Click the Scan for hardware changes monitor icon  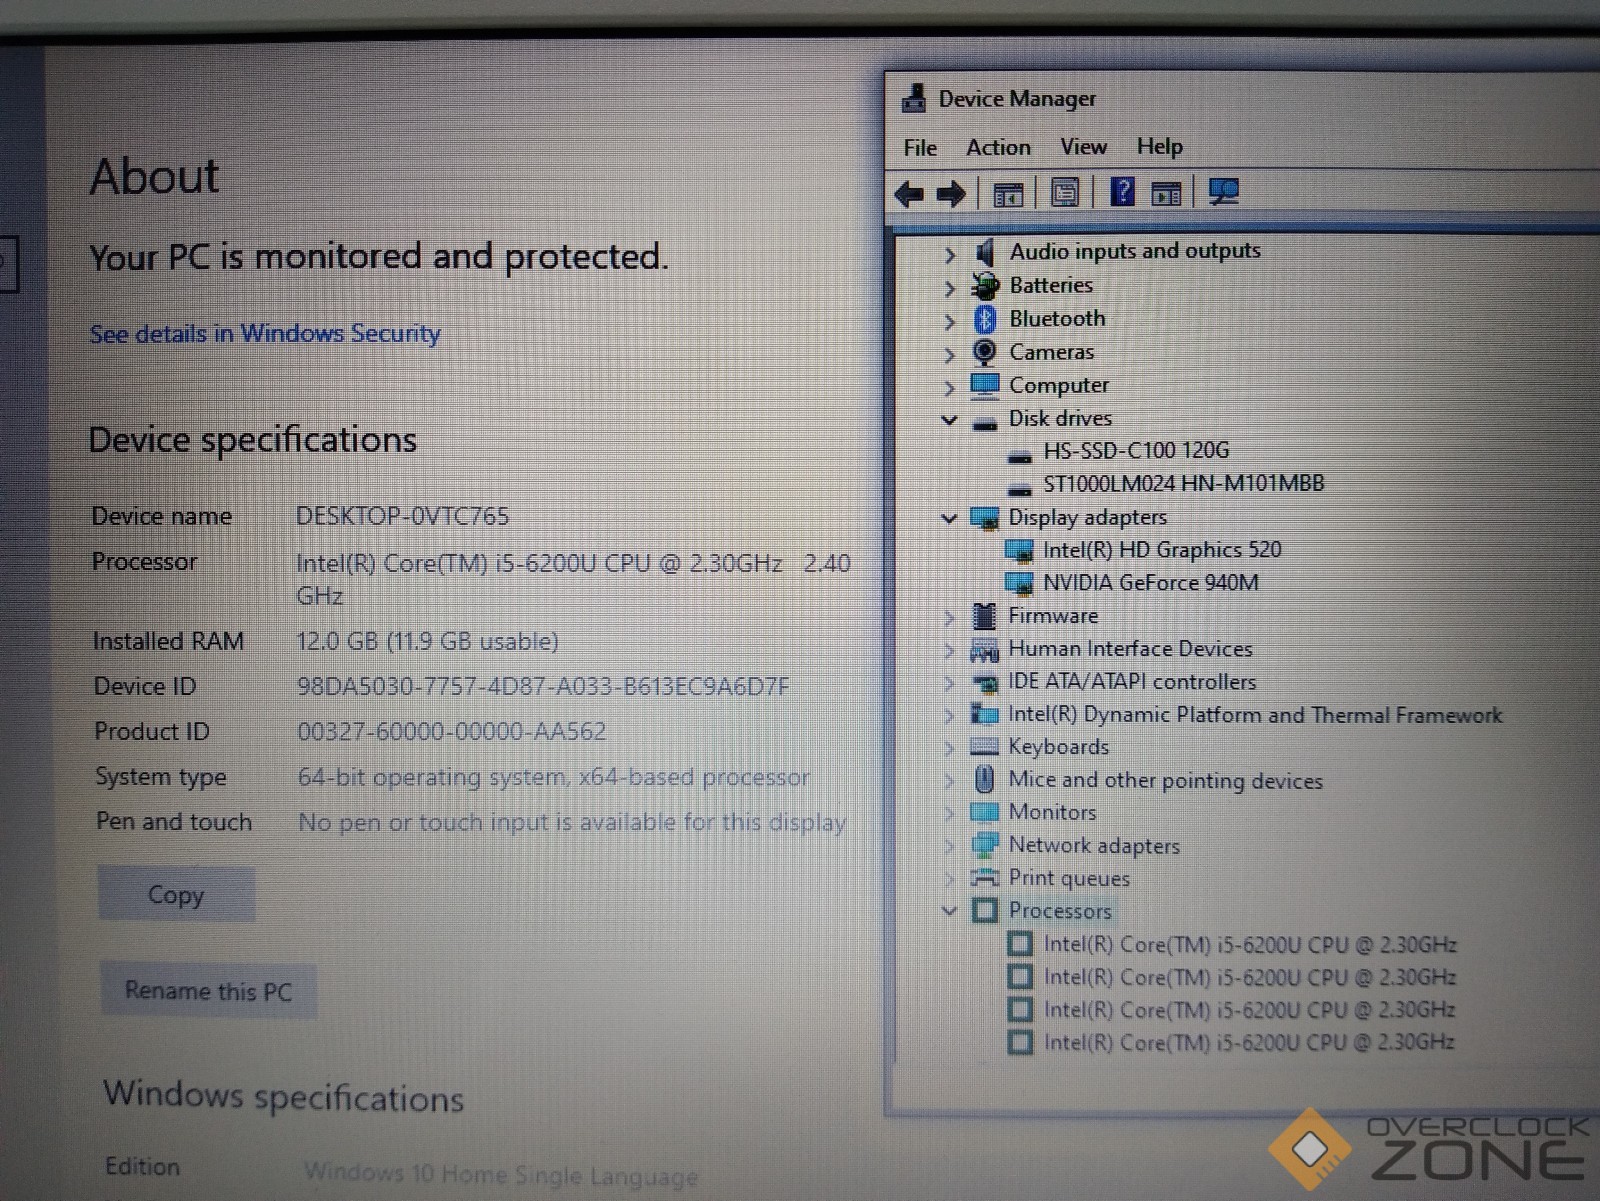[x=1223, y=191]
